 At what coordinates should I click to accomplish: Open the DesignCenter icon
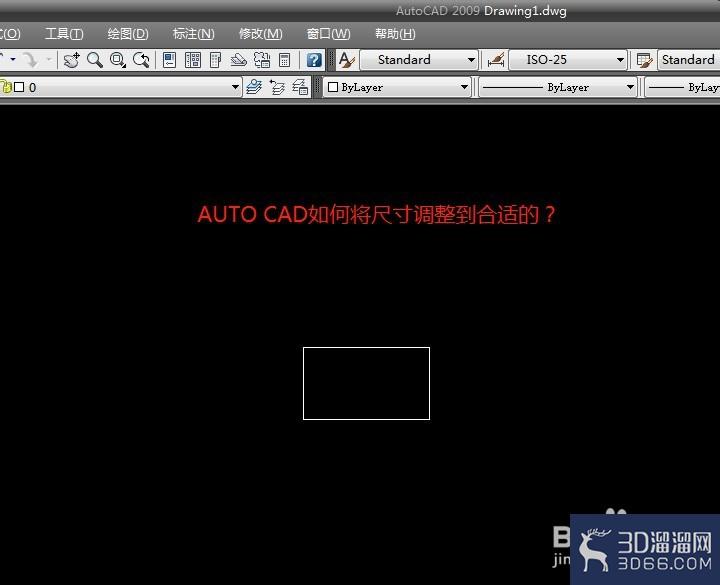tap(193, 60)
